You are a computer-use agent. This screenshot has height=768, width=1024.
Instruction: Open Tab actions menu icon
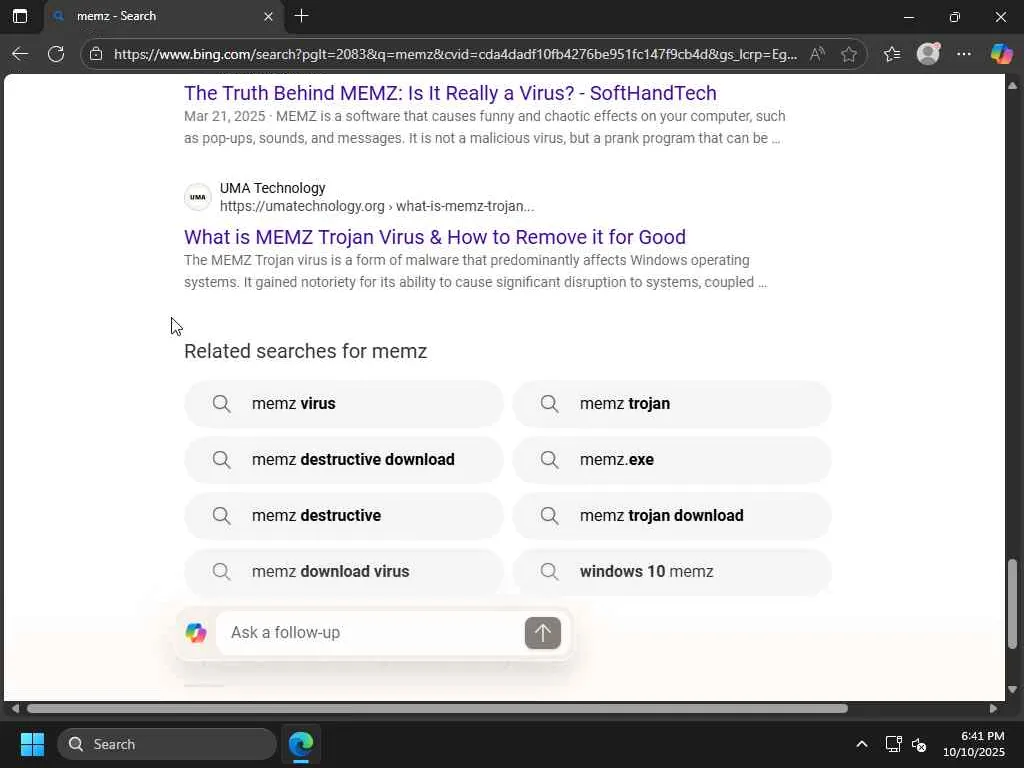click(20, 16)
